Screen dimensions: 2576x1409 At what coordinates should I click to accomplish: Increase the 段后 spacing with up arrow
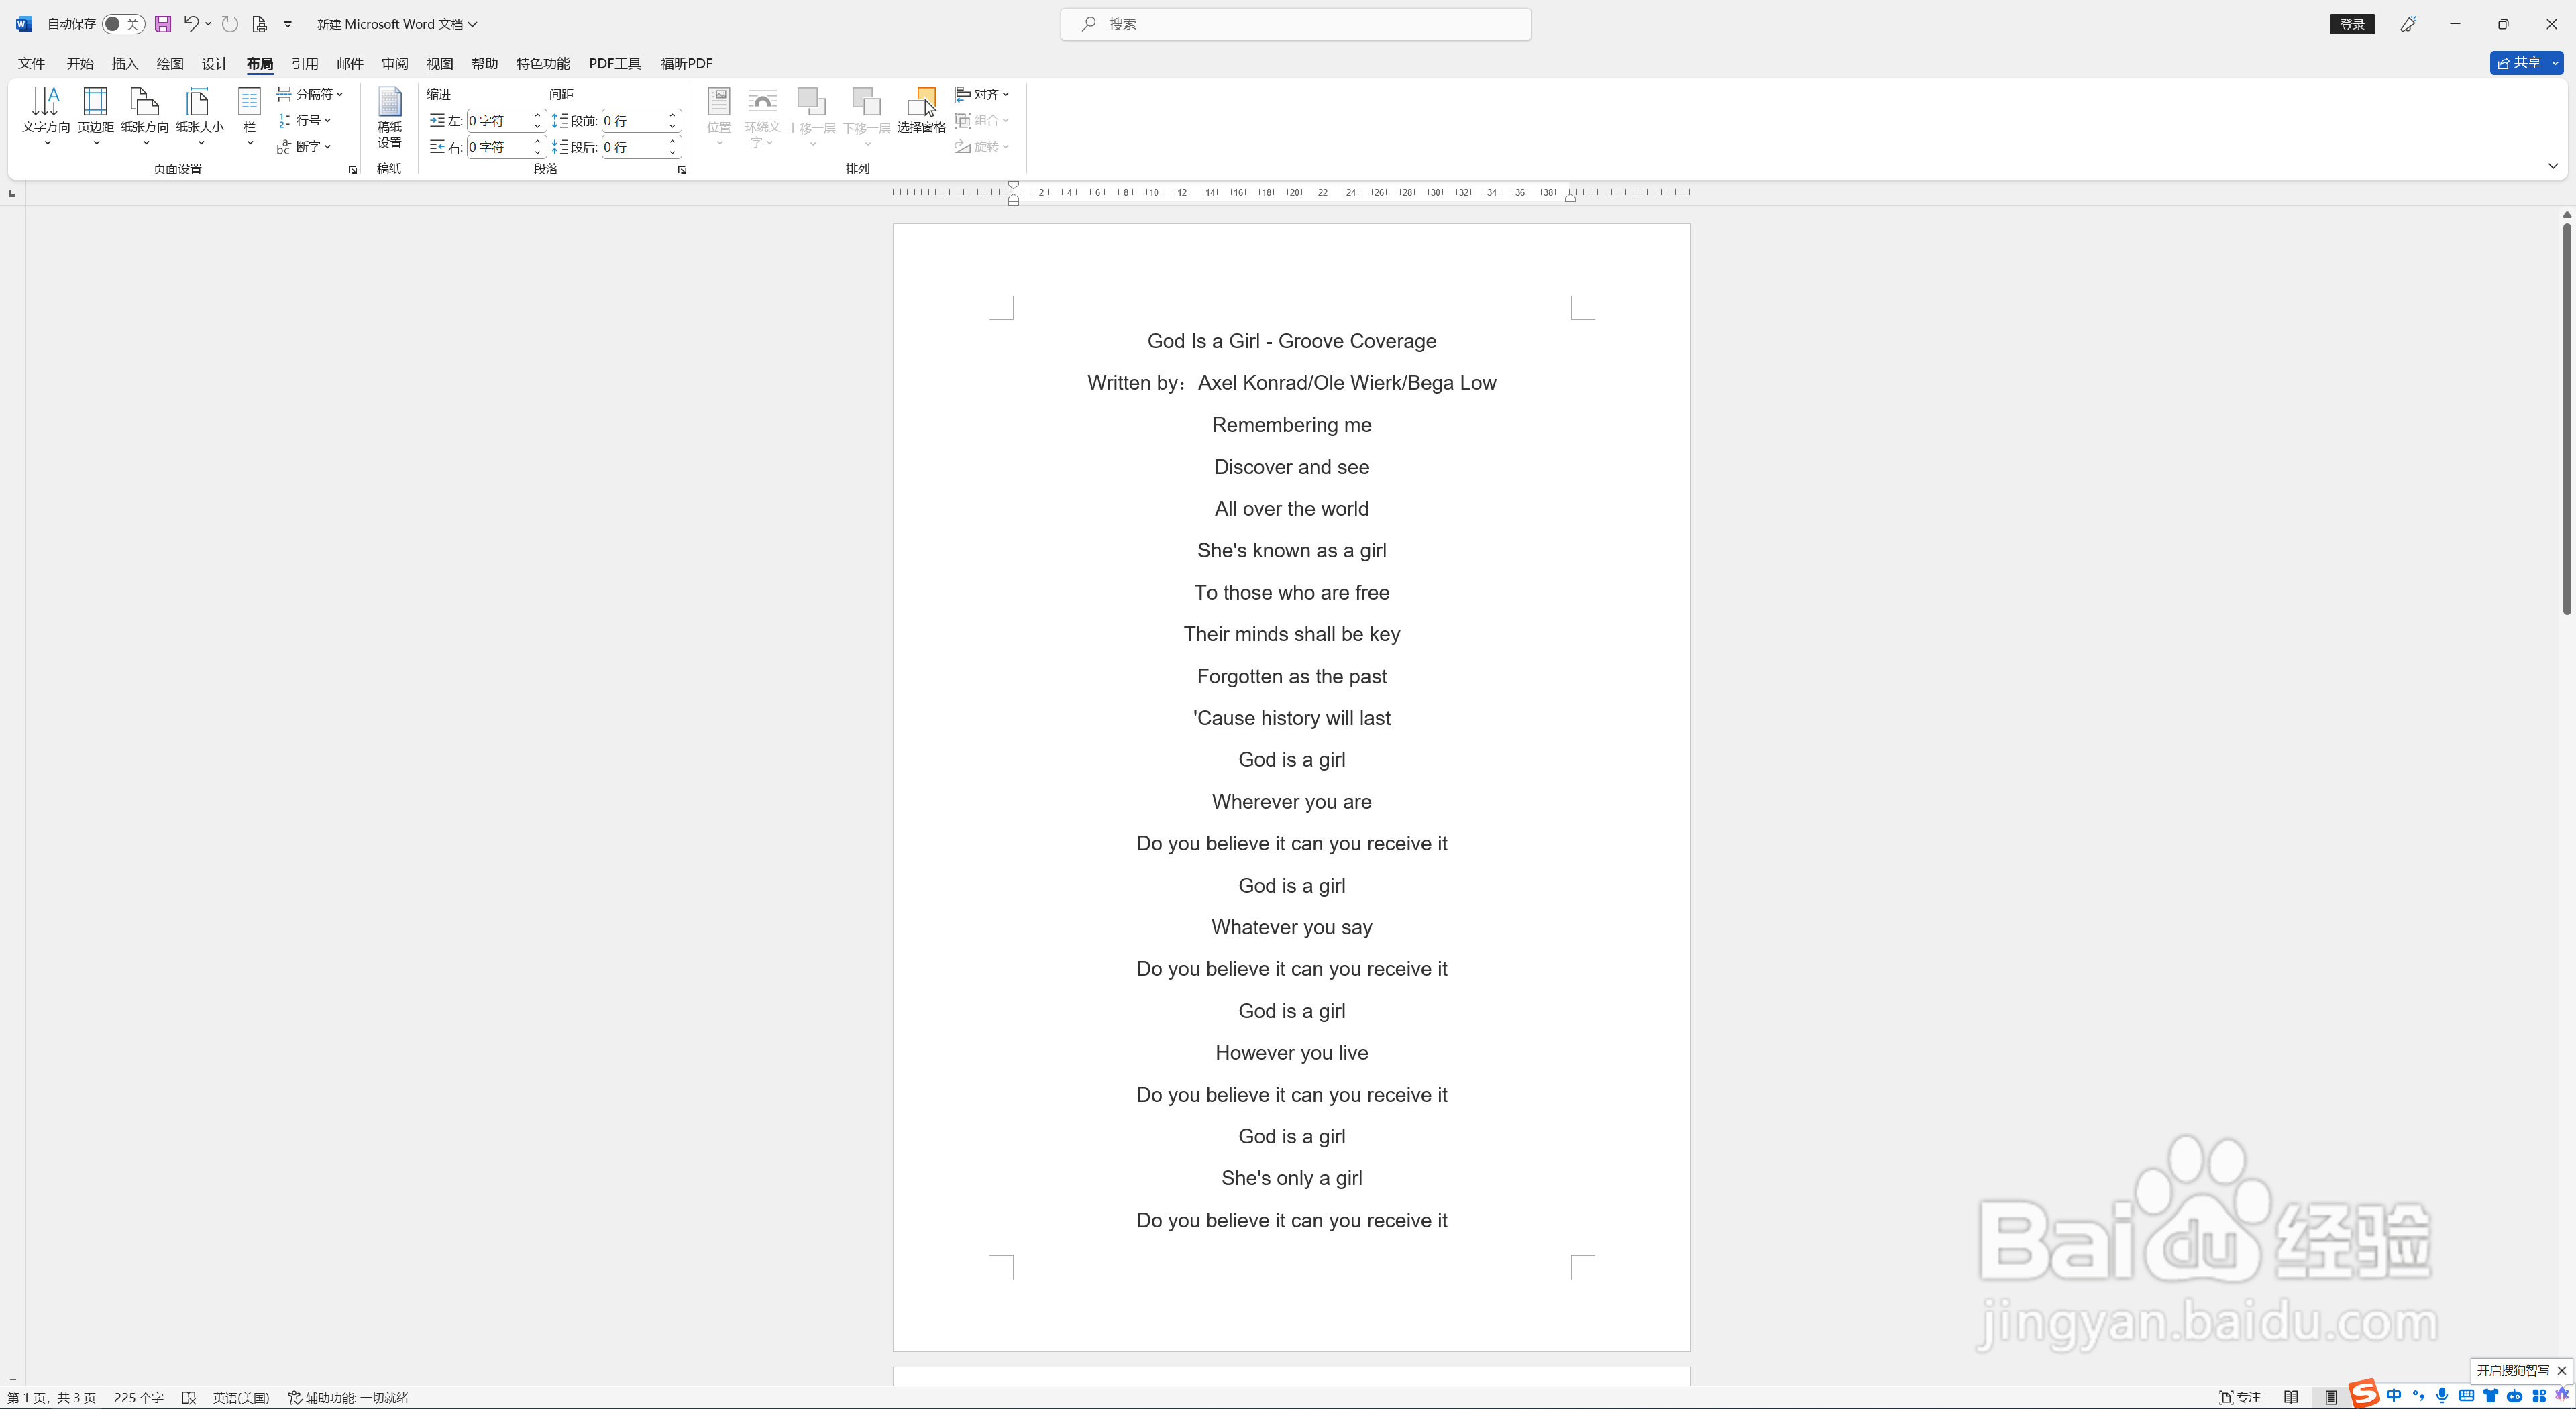(x=673, y=141)
